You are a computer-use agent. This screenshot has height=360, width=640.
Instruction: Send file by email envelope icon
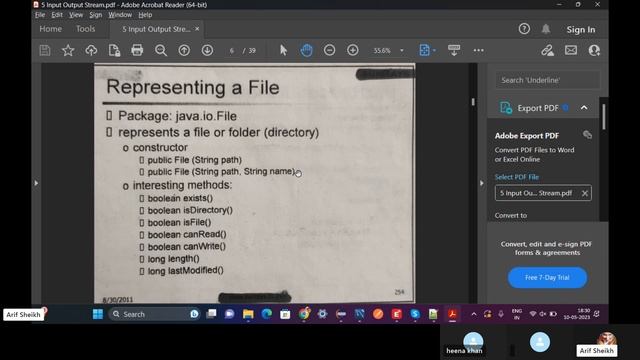(571, 50)
